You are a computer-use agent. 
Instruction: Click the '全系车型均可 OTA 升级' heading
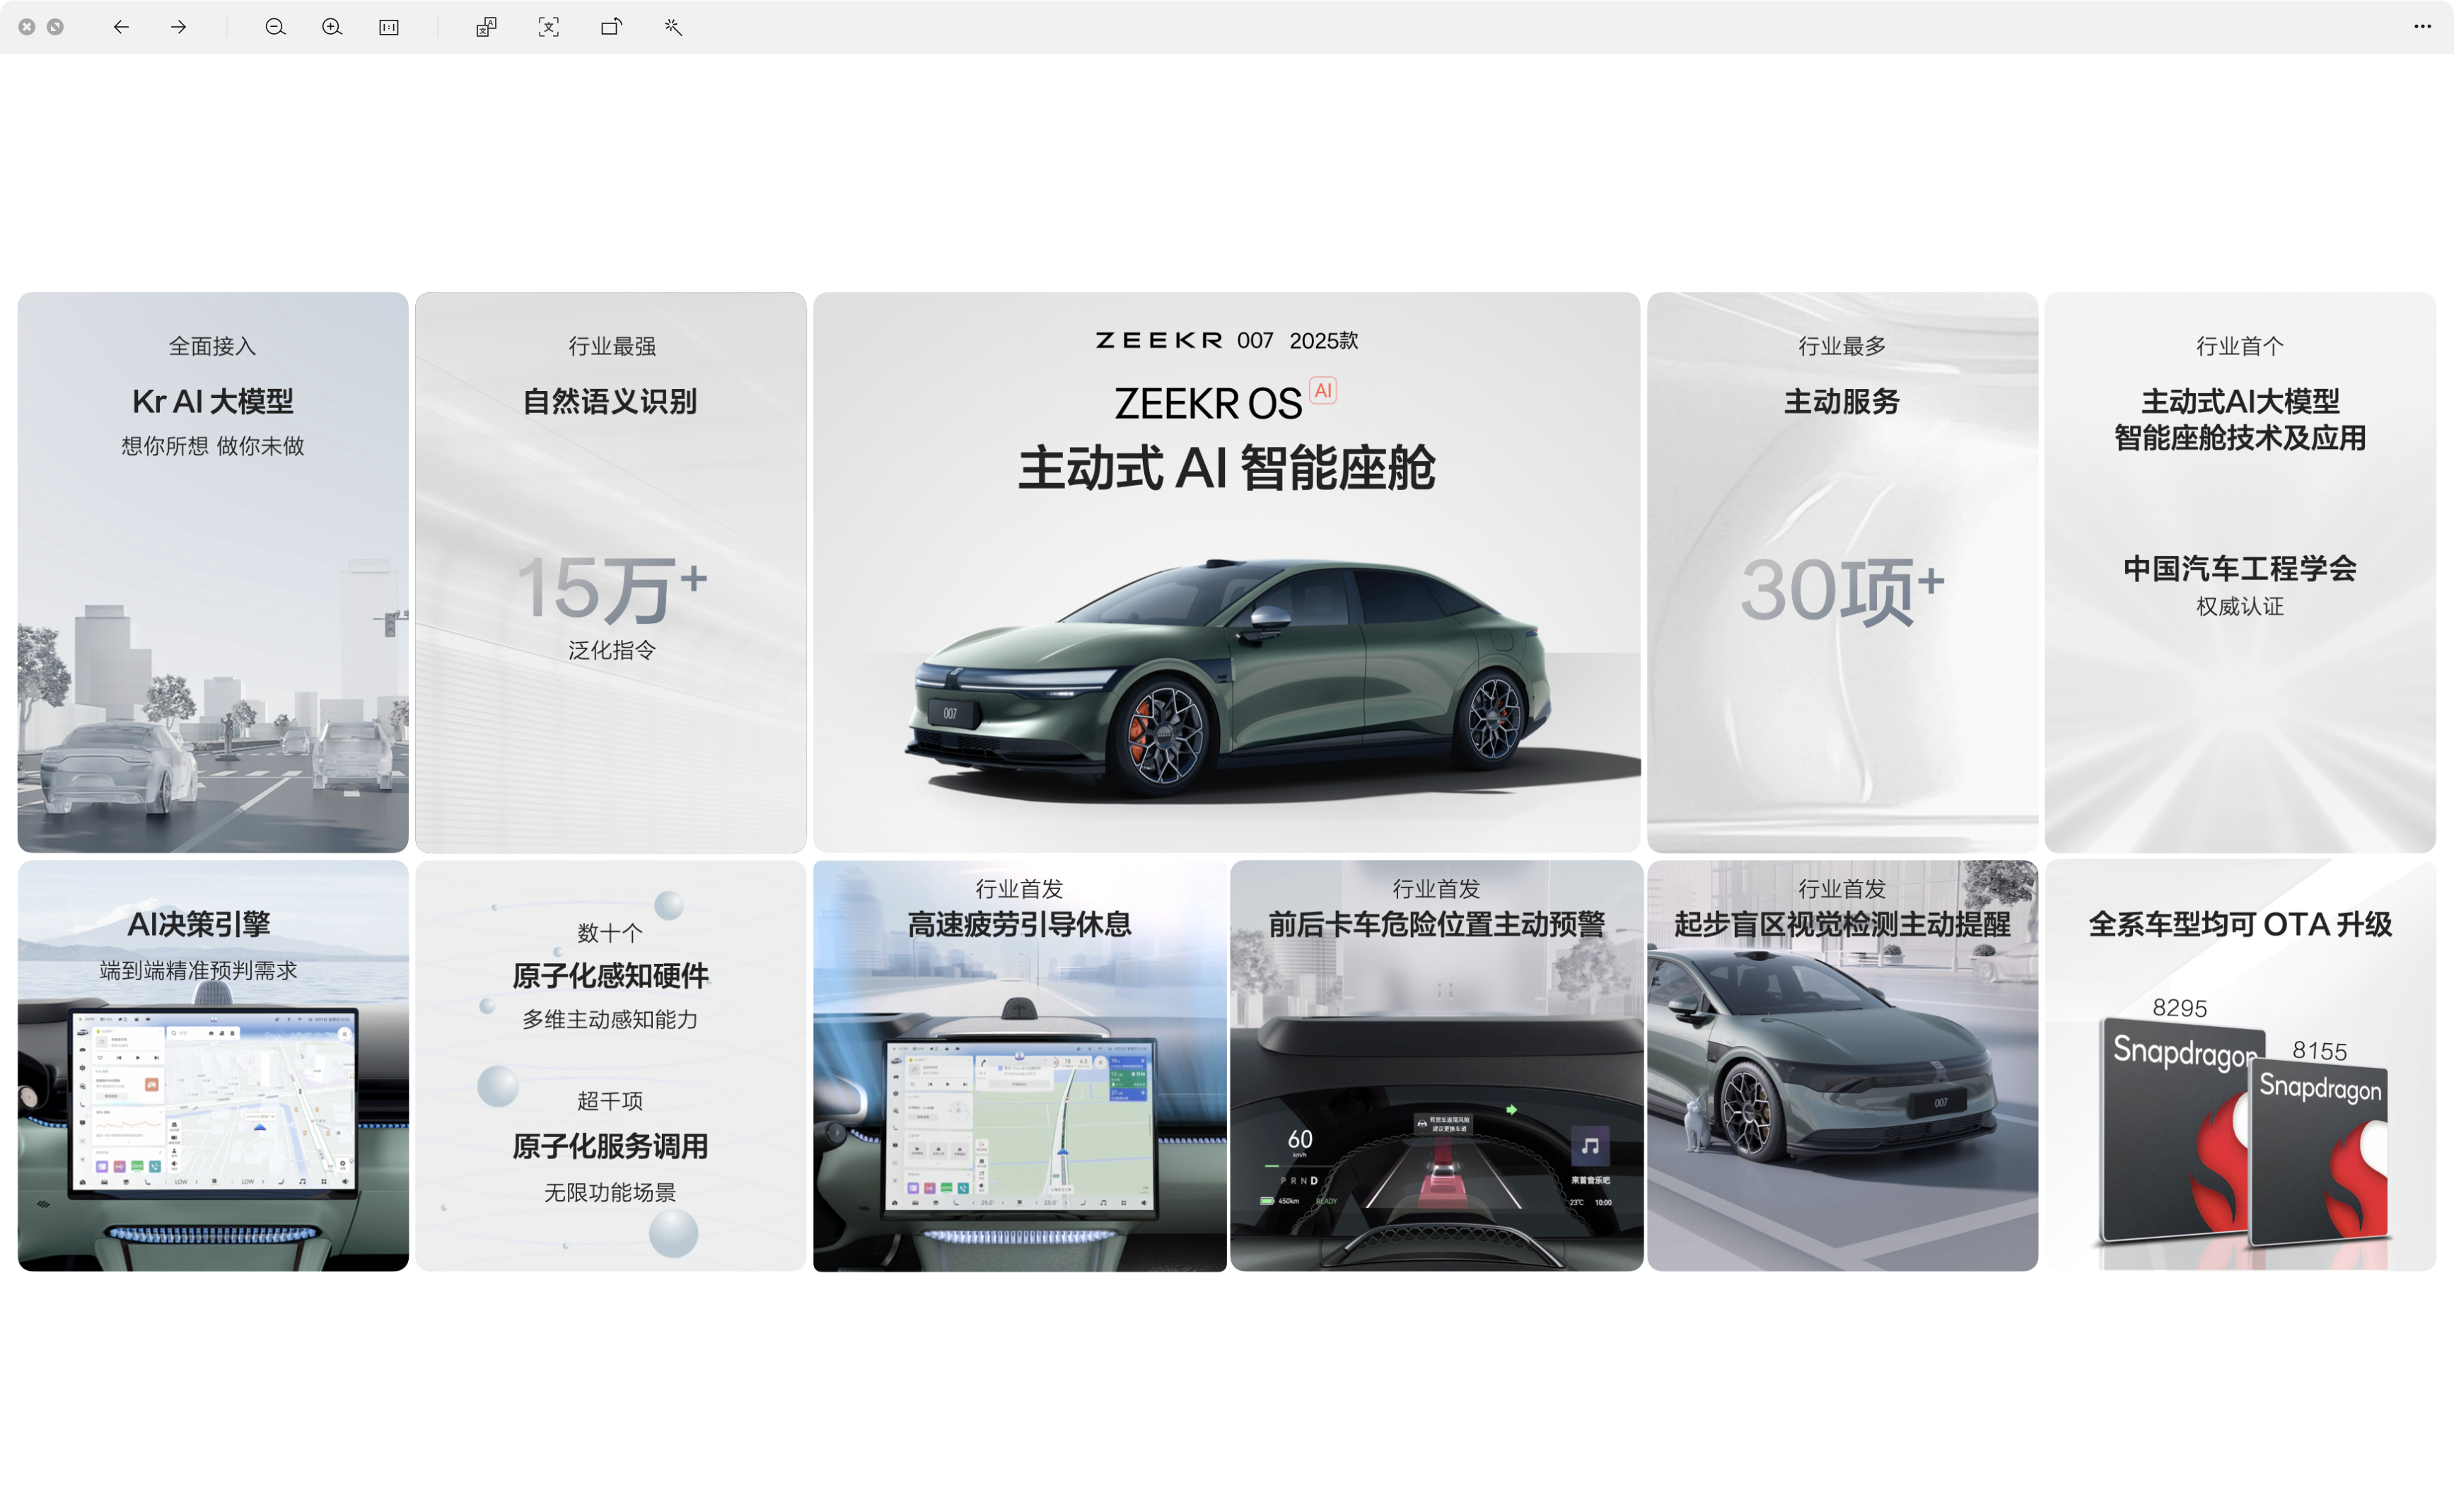click(2240, 924)
